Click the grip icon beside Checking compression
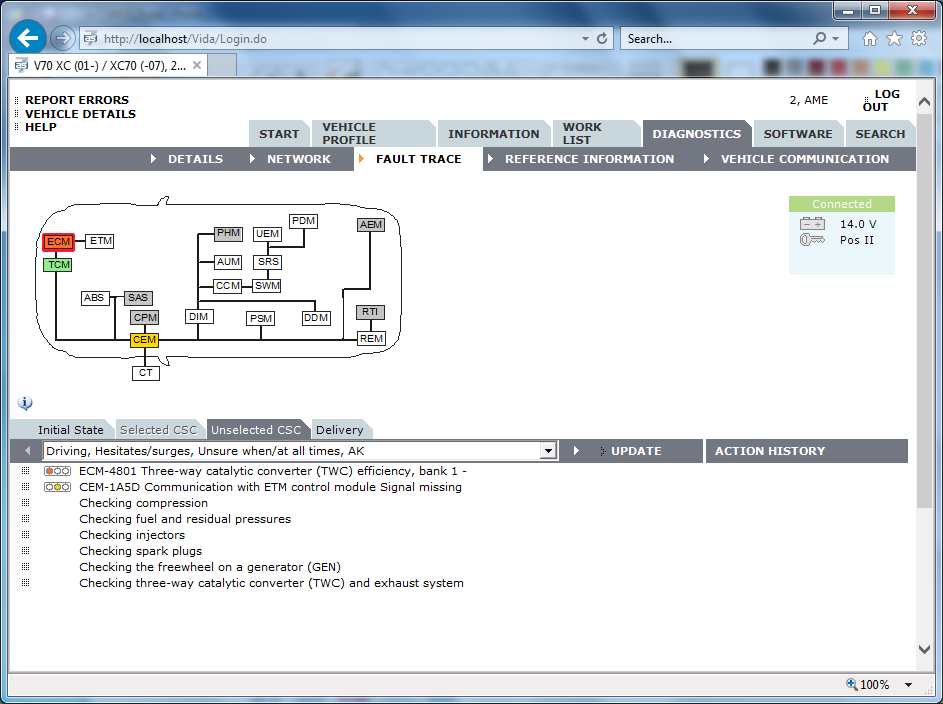 click(x=25, y=503)
